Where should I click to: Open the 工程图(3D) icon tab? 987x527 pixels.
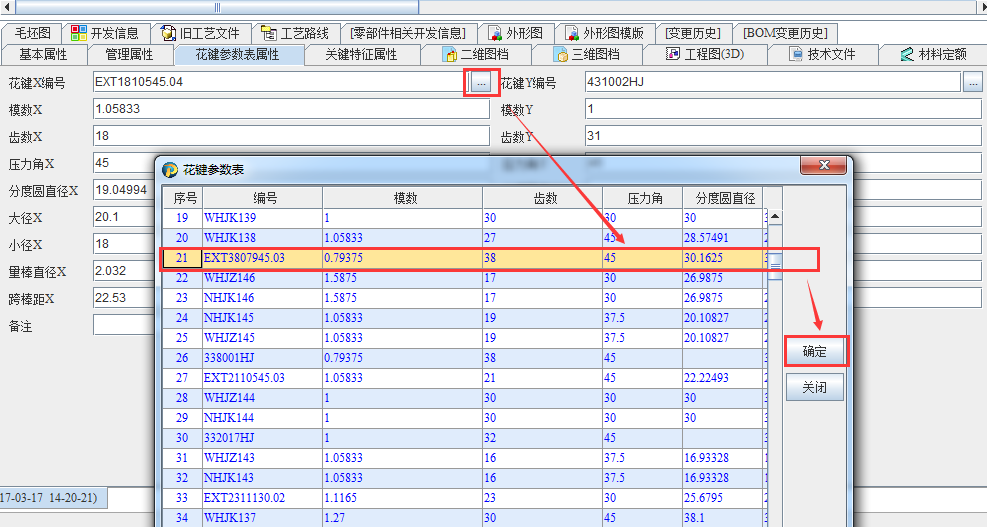[x=674, y=54]
